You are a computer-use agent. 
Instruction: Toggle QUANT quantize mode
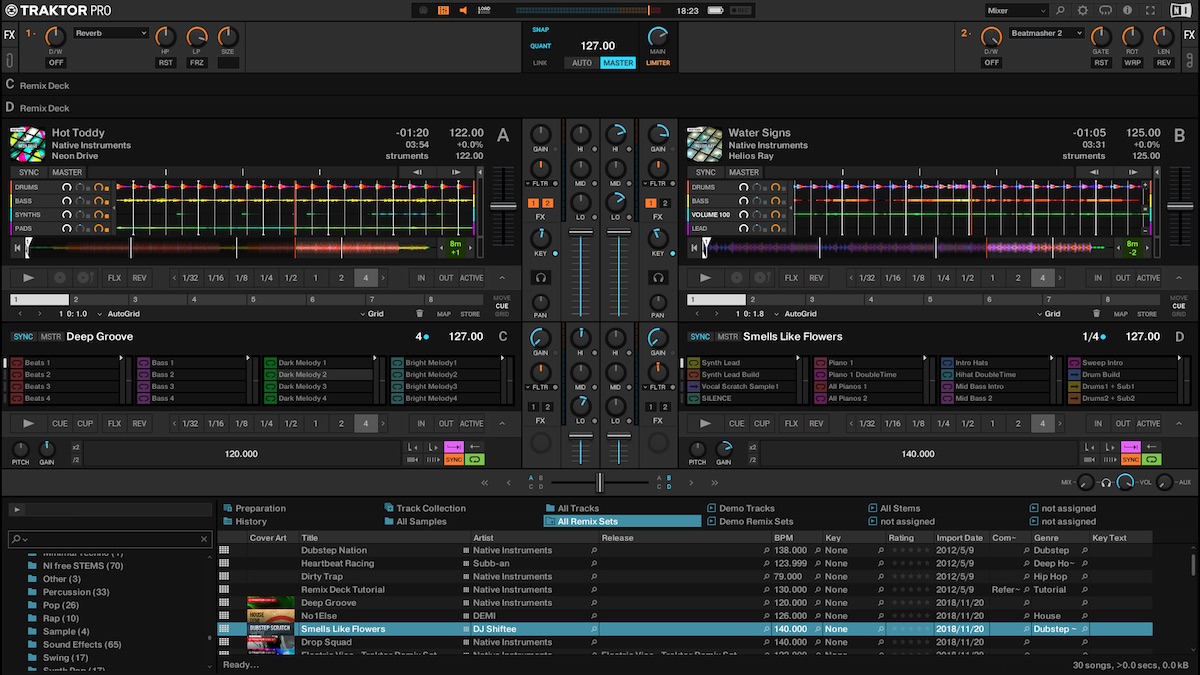pyautogui.click(x=540, y=46)
